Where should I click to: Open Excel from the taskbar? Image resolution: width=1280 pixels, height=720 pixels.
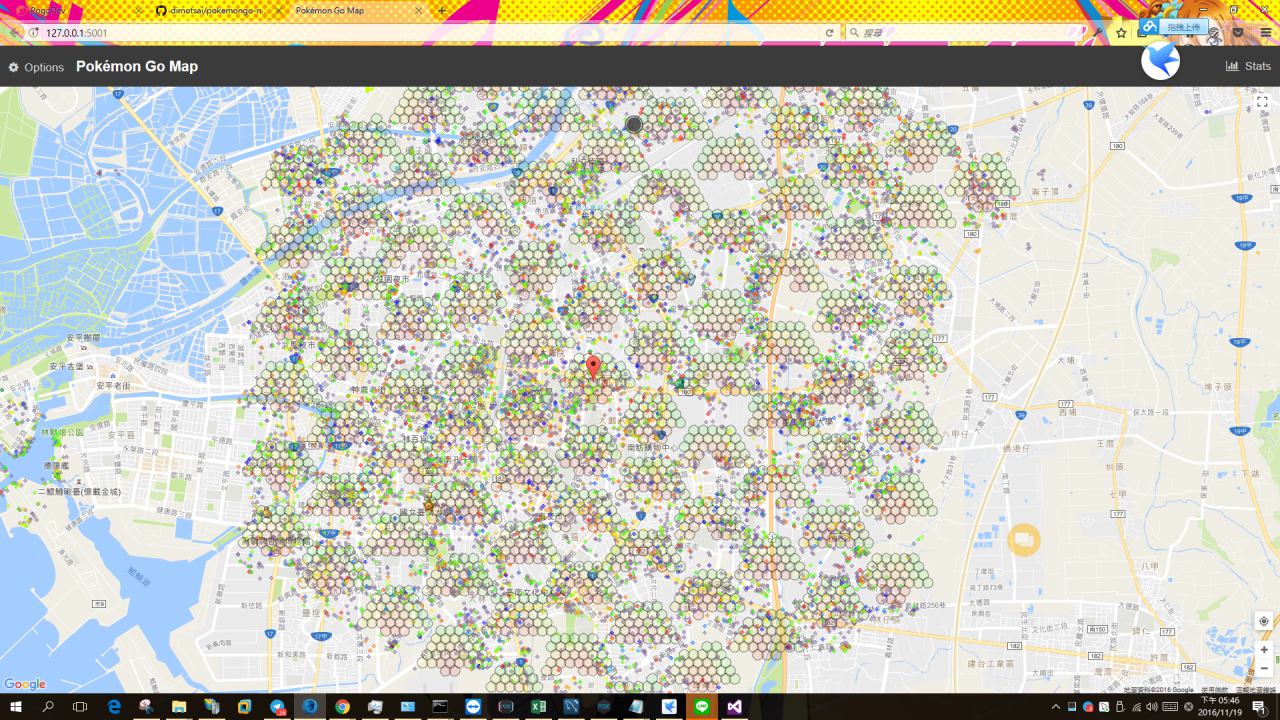[x=538, y=706]
